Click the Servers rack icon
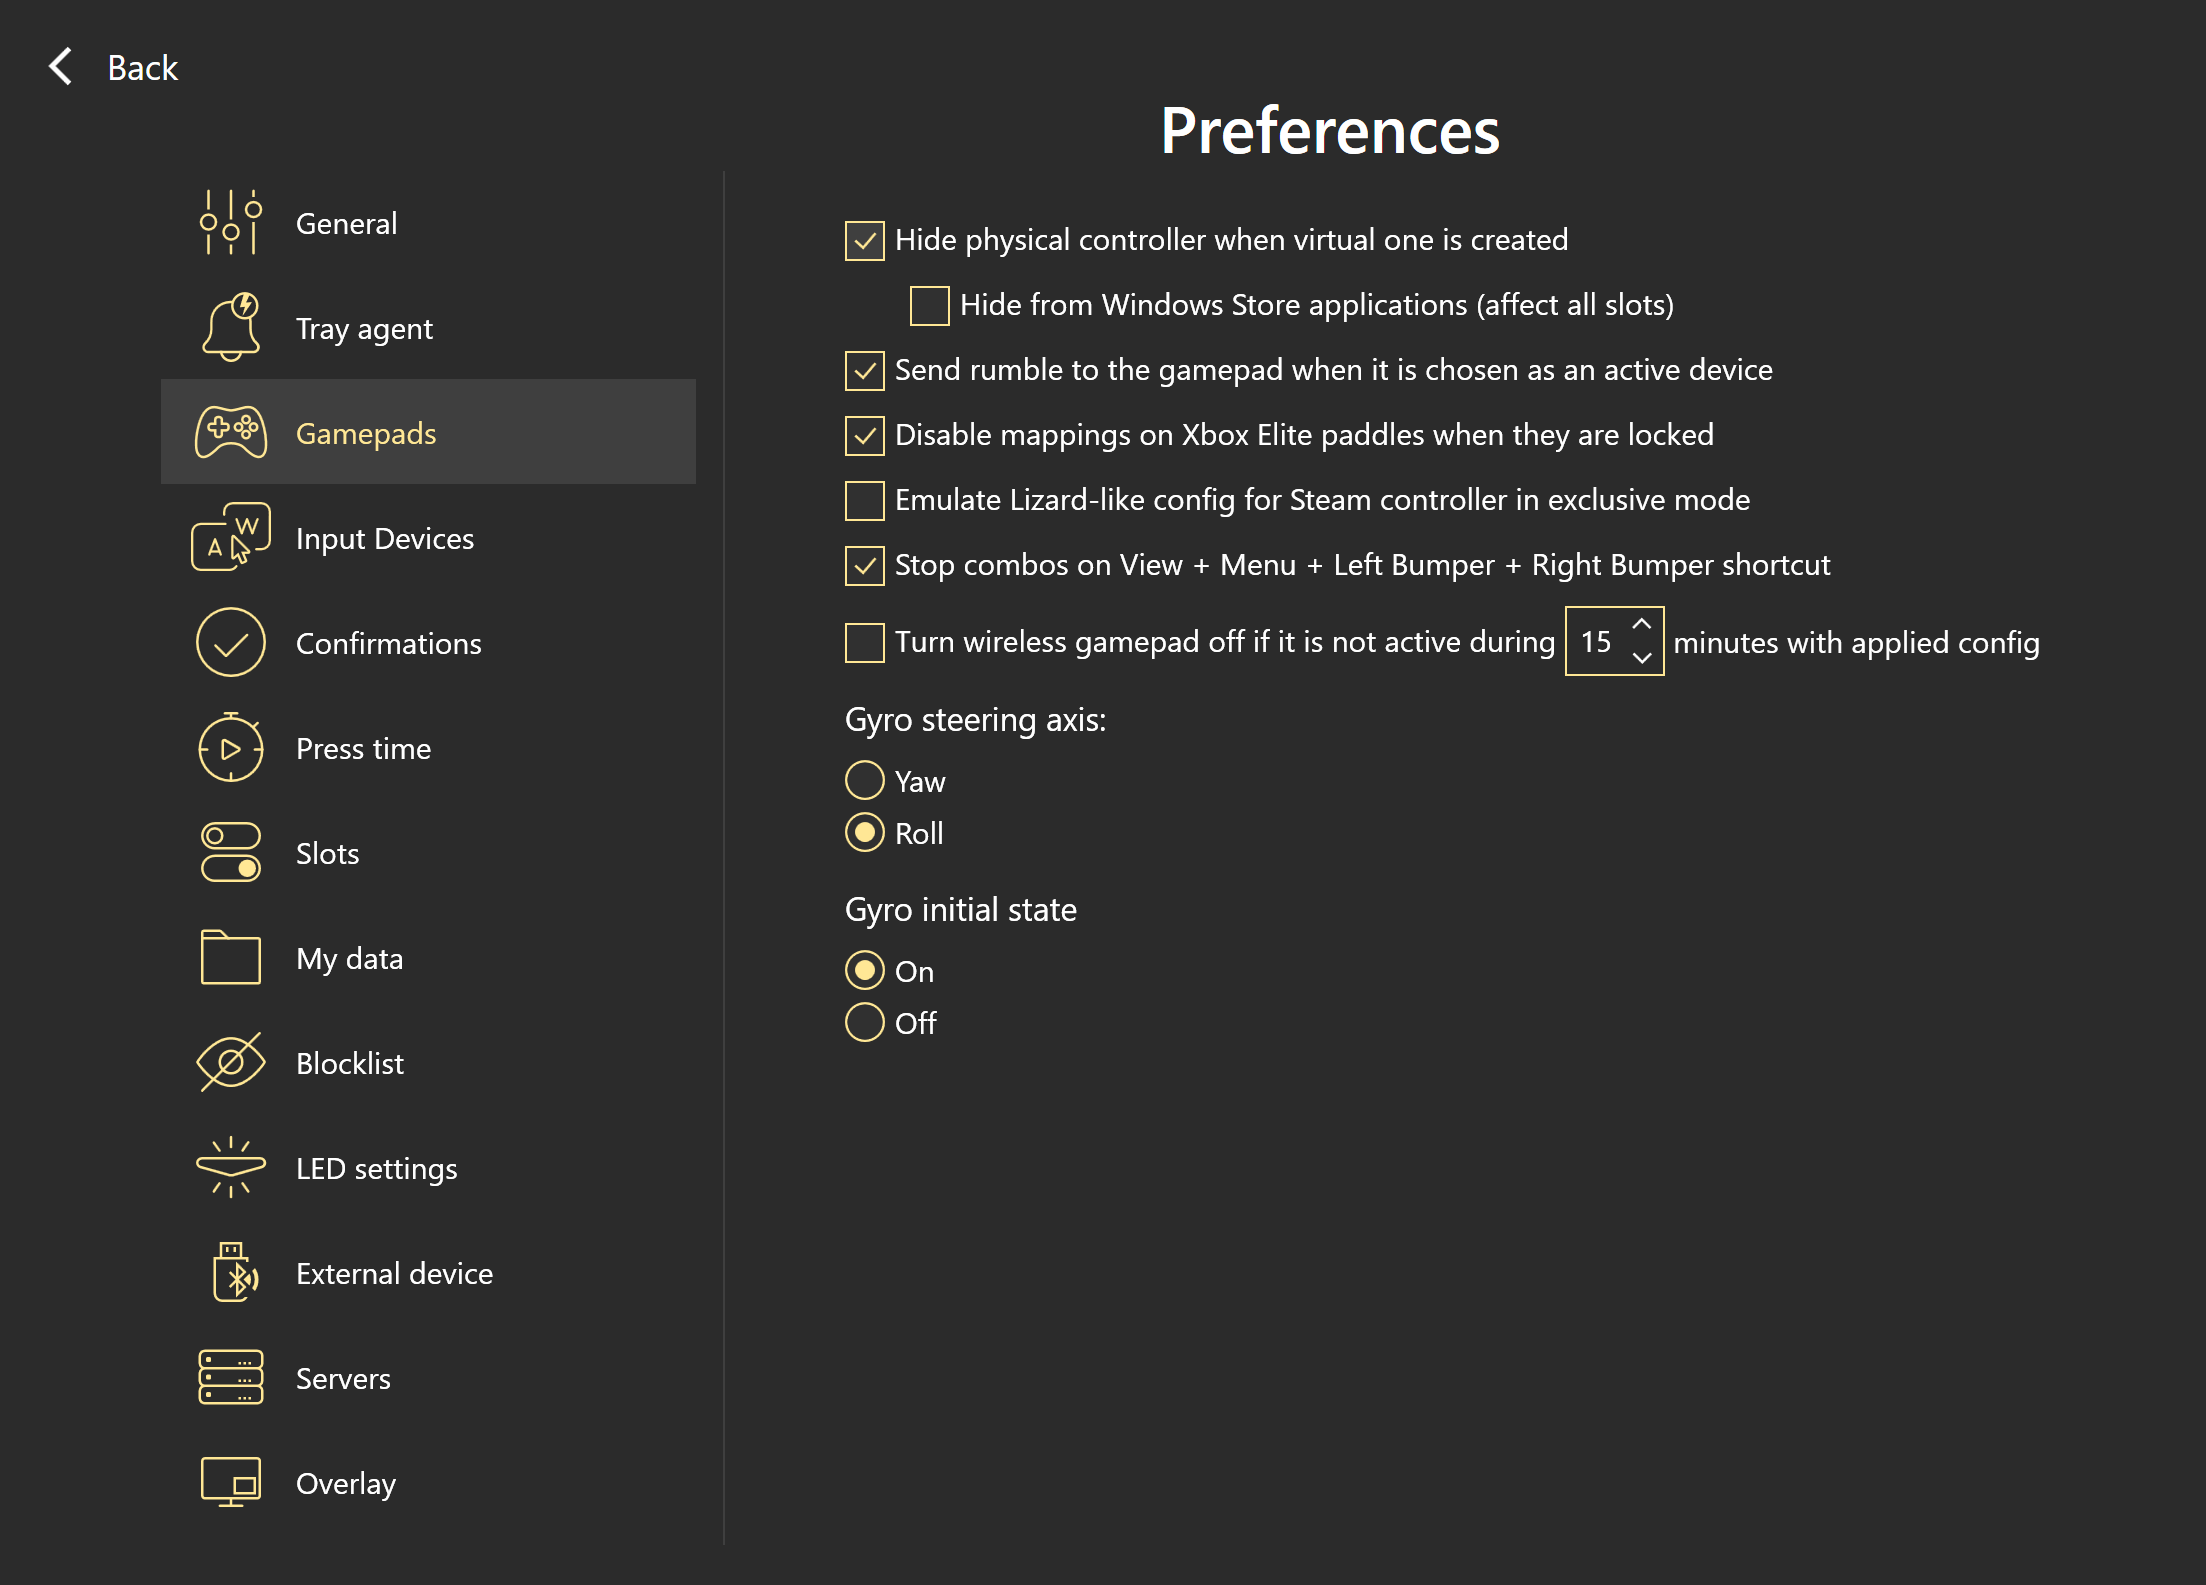Image resolution: width=2206 pixels, height=1585 pixels. [231, 1377]
